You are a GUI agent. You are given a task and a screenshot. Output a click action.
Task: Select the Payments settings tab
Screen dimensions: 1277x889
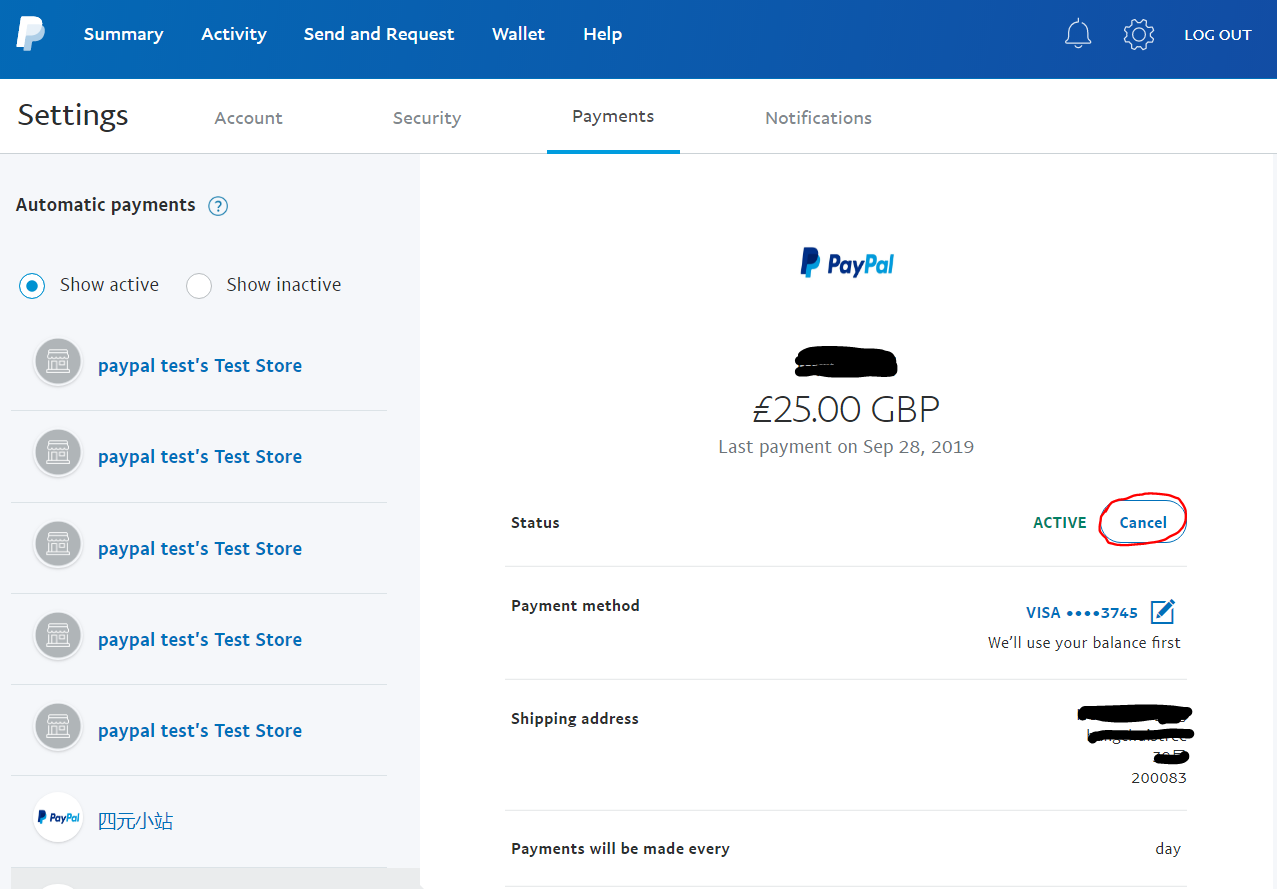(613, 117)
